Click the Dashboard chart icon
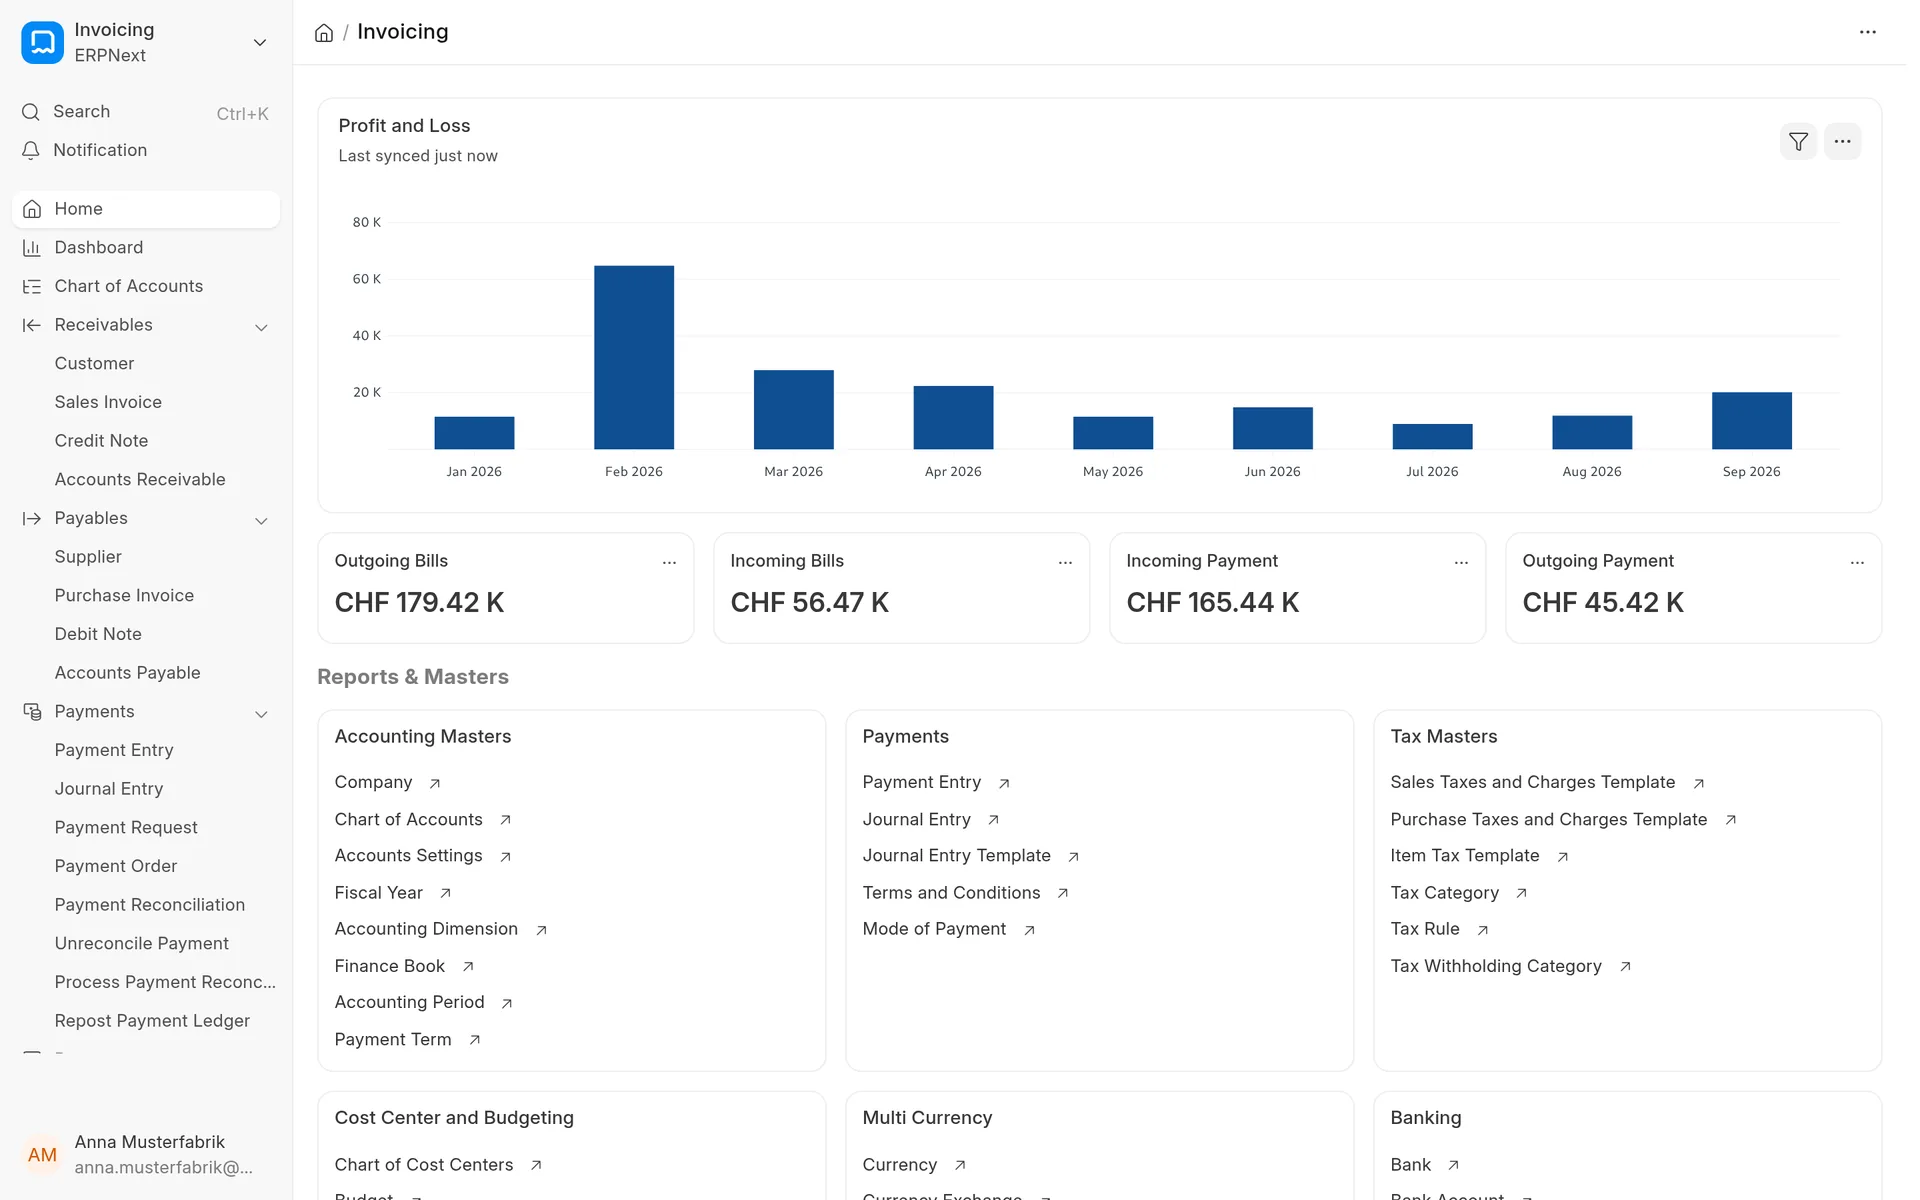This screenshot has width=1920, height=1200. coord(32,248)
